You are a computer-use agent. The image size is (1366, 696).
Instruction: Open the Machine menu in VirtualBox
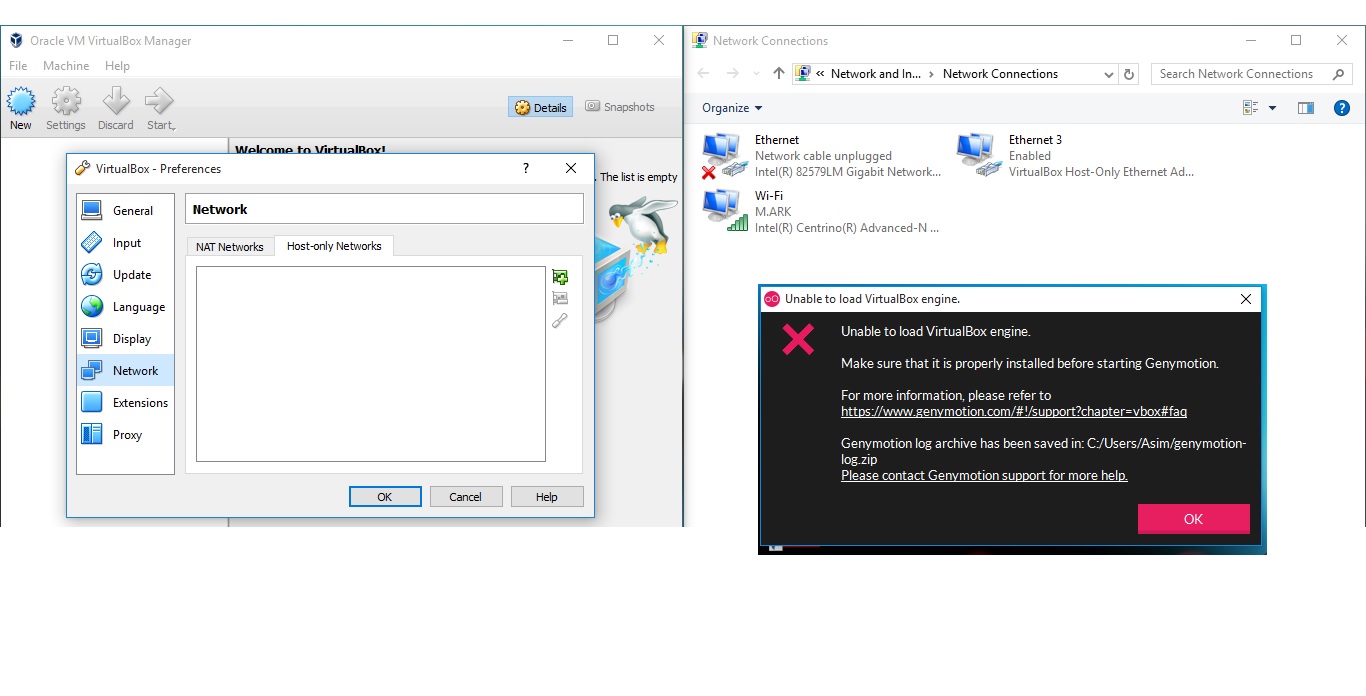pyautogui.click(x=66, y=66)
